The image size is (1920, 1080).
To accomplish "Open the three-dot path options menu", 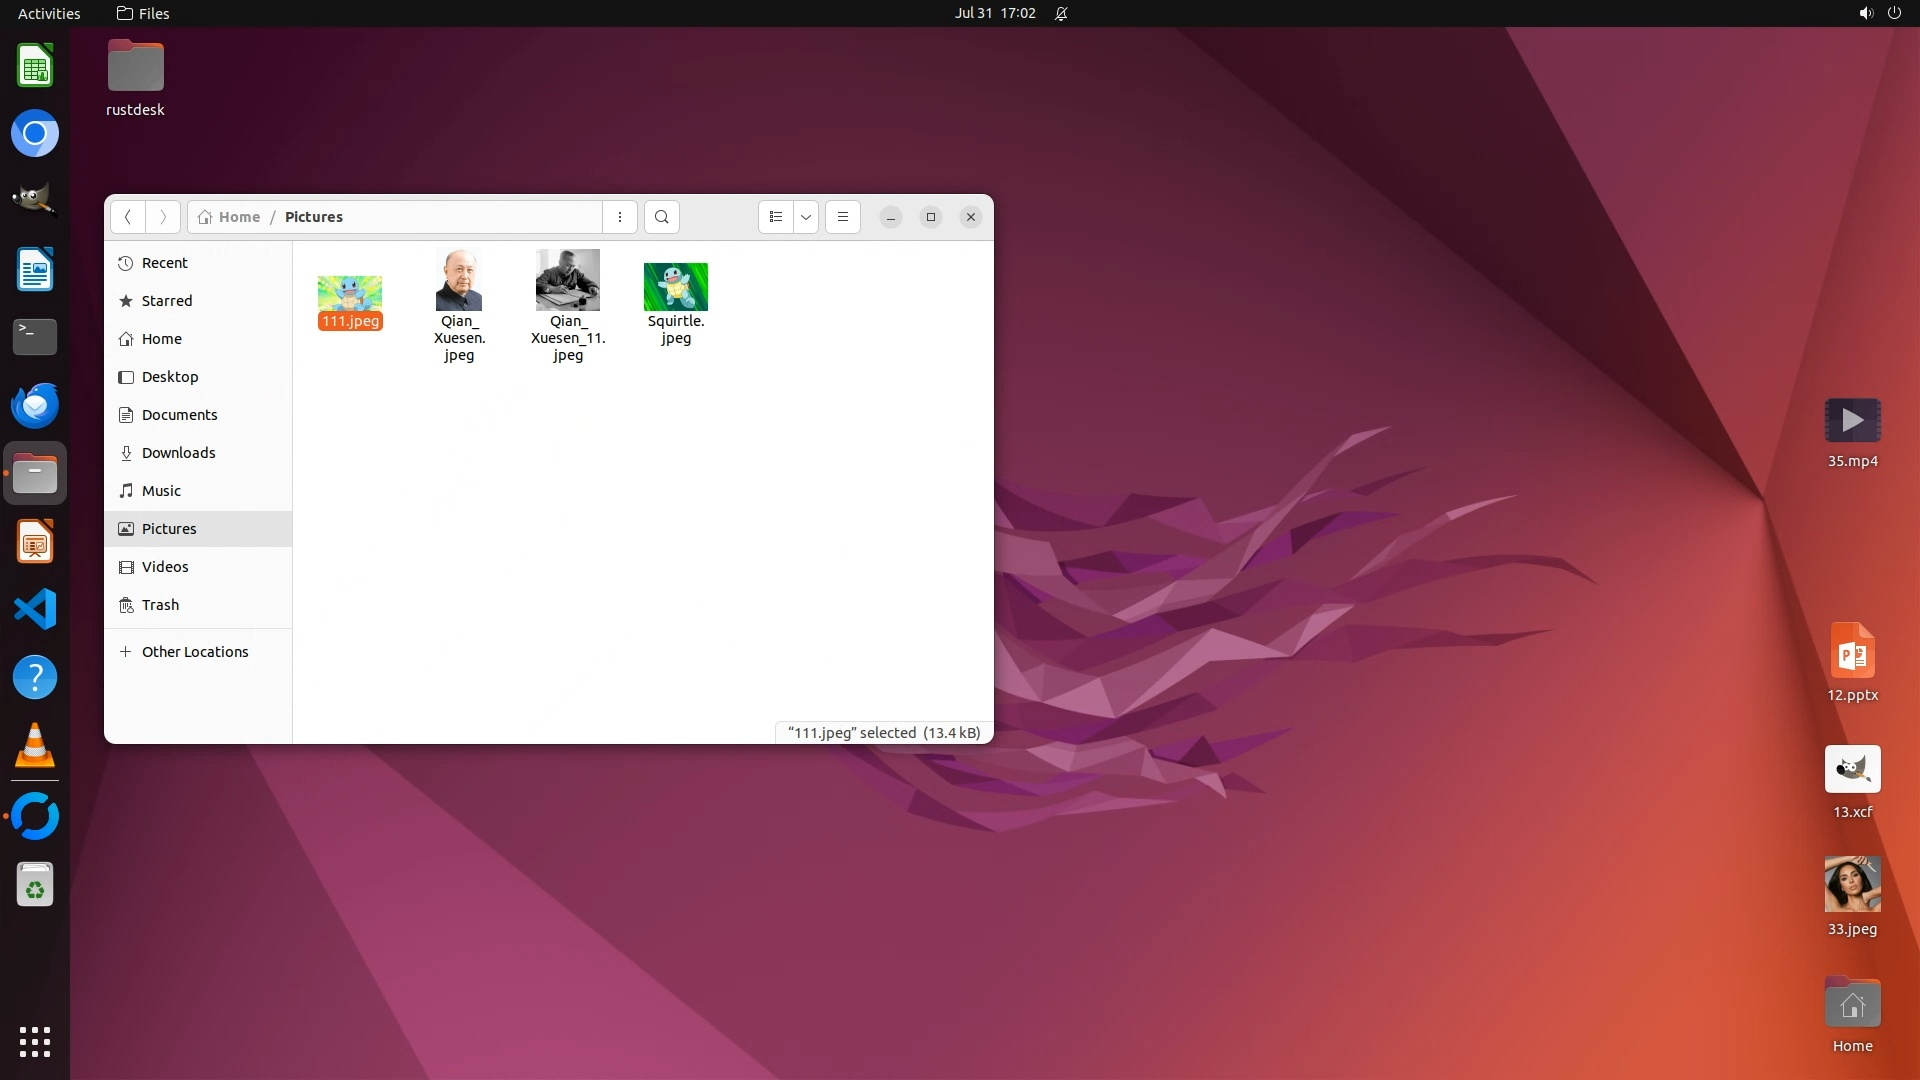I will point(620,217).
